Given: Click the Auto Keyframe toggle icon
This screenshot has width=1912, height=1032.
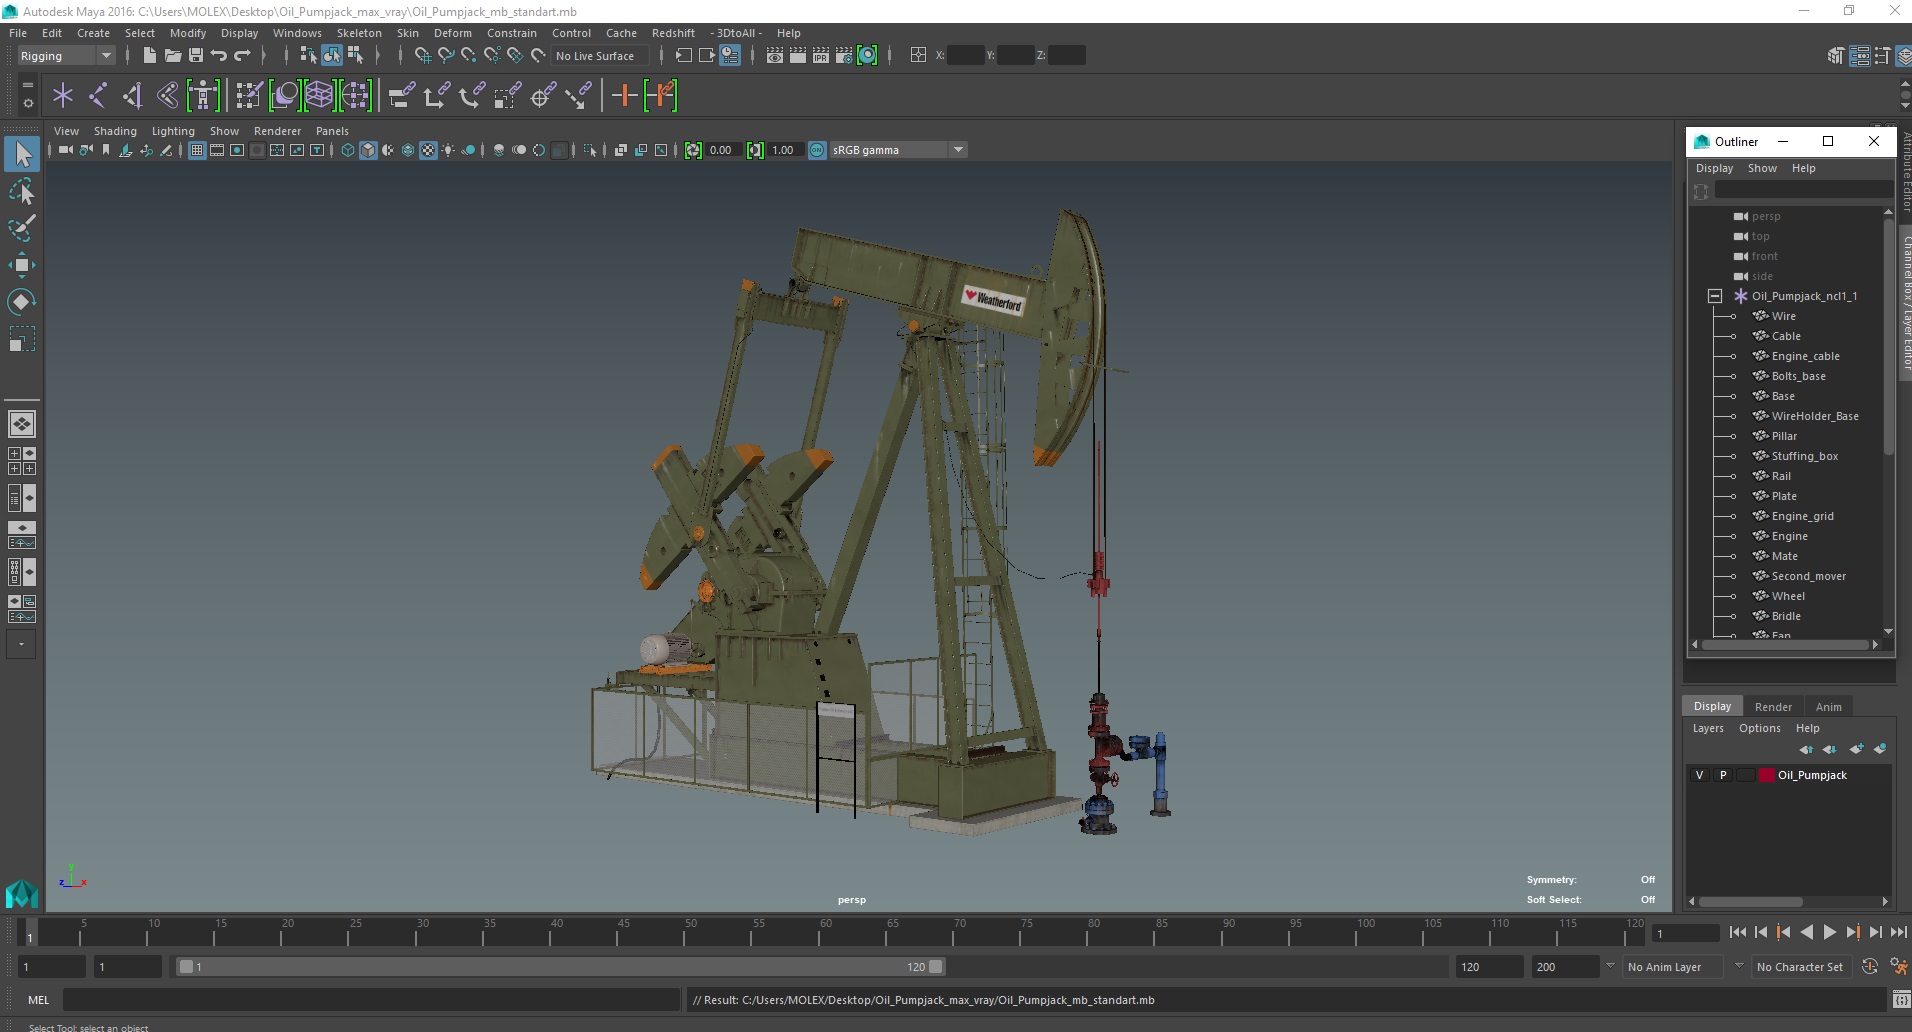Looking at the screenshot, I should coord(1869,967).
